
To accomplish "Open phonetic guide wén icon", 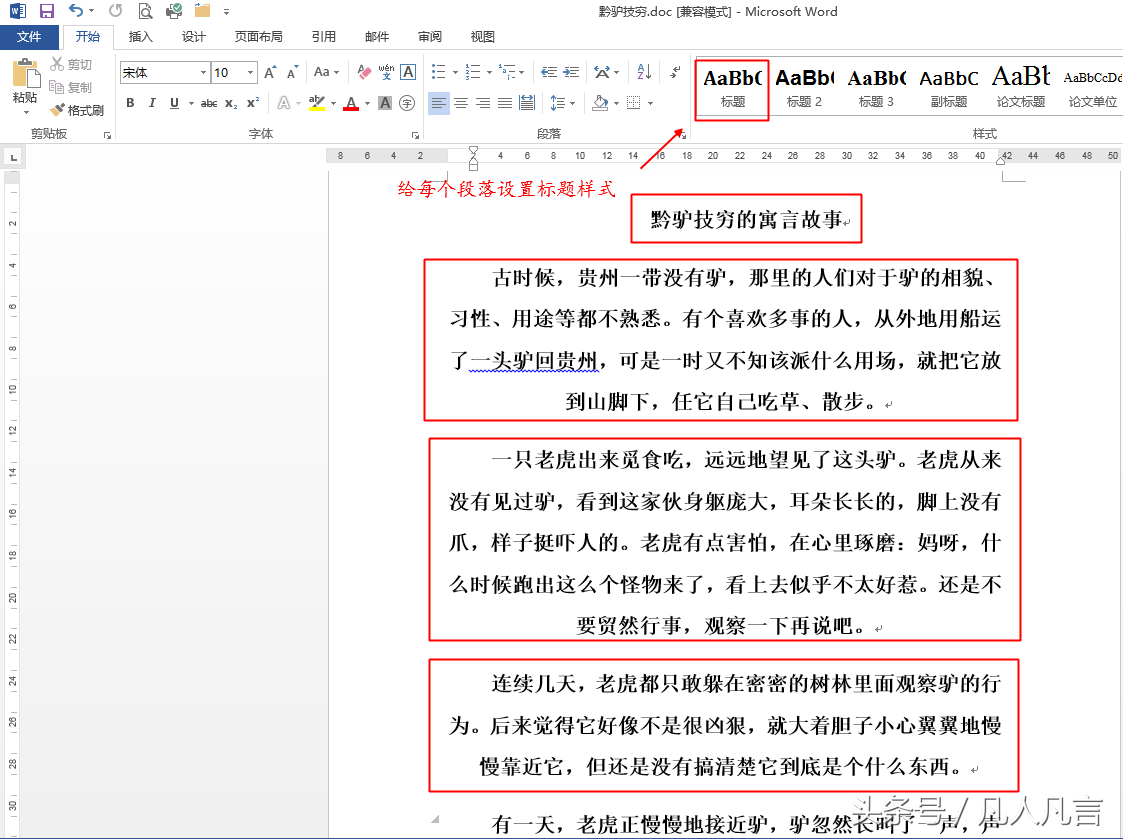I will click(386, 72).
